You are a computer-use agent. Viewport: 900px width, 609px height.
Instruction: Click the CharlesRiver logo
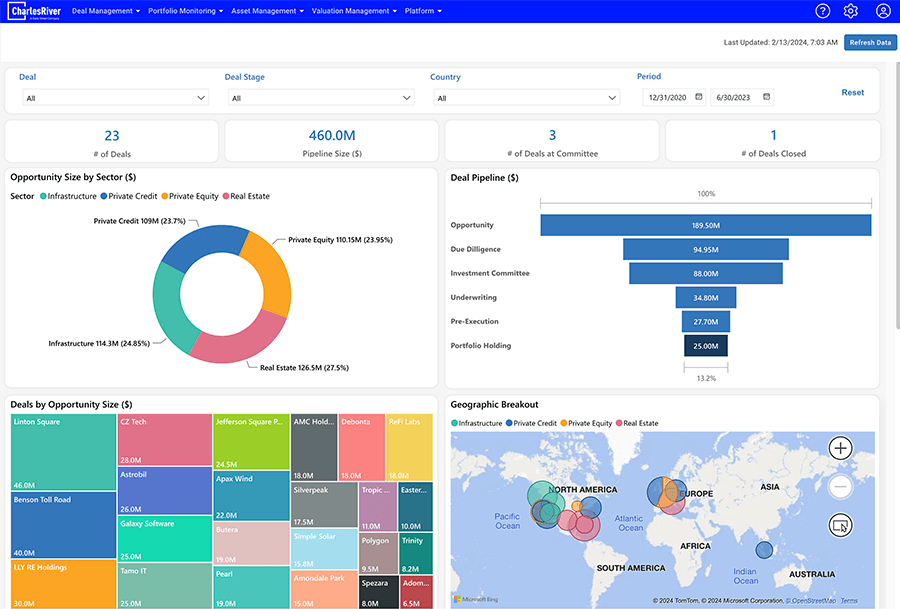36,11
